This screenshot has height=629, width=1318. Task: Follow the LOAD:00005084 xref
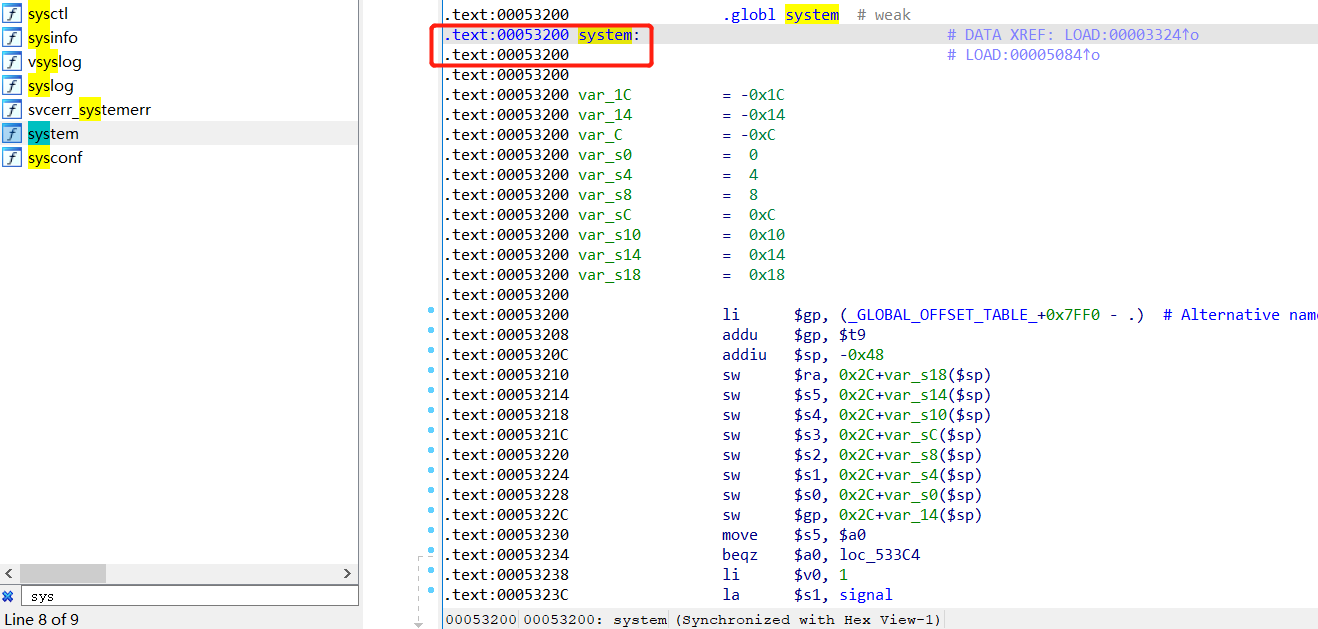[x=1032, y=55]
